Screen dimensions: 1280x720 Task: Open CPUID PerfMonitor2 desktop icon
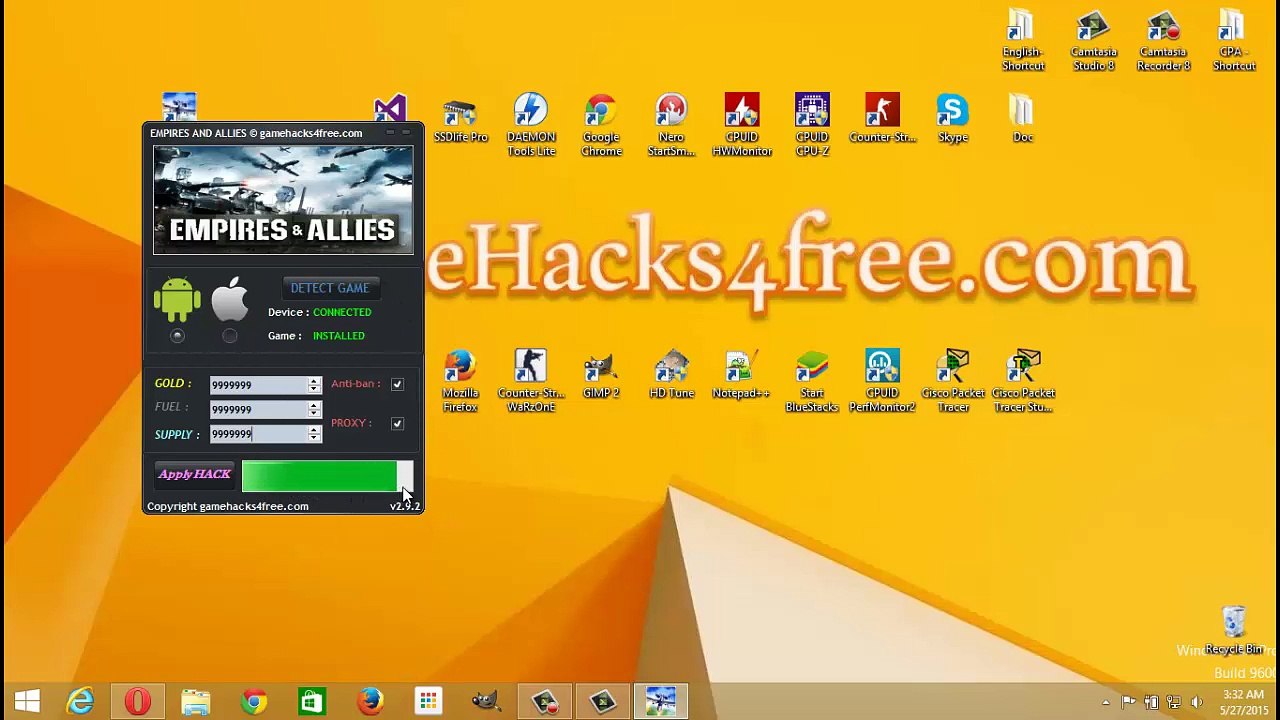tap(882, 381)
